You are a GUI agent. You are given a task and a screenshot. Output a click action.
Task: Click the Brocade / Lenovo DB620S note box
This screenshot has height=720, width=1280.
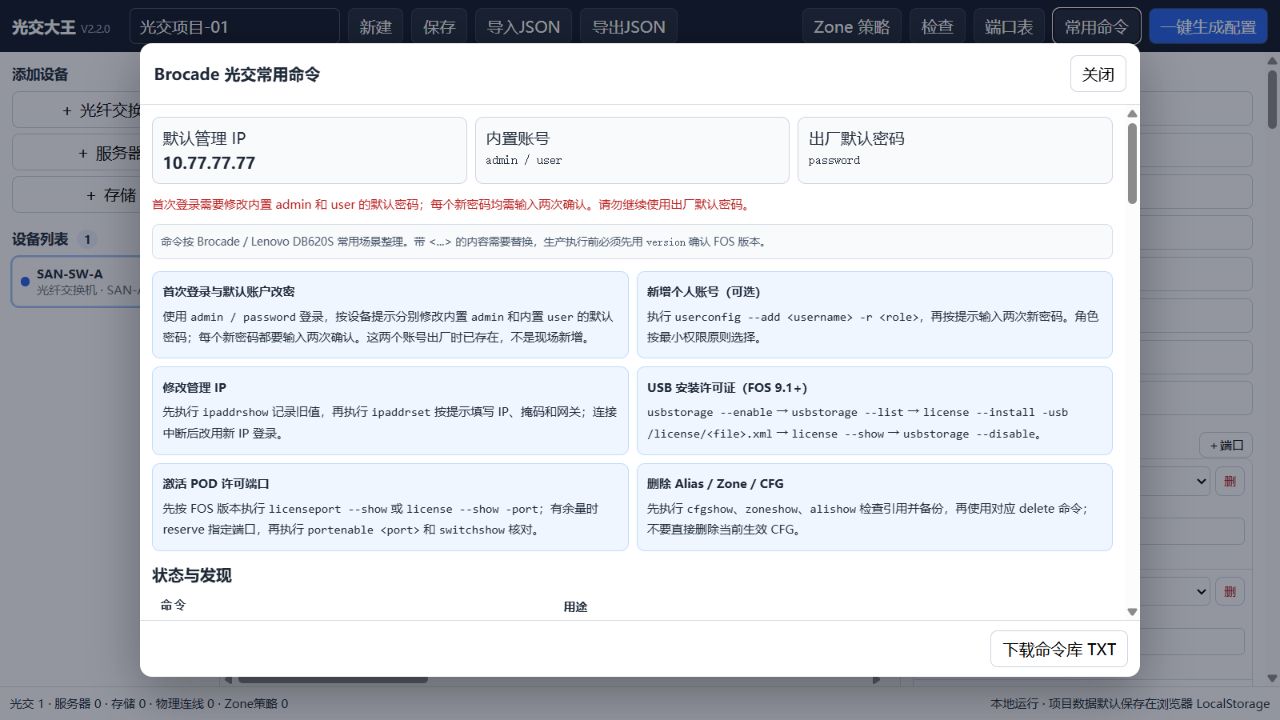pyautogui.click(x=632, y=241)
